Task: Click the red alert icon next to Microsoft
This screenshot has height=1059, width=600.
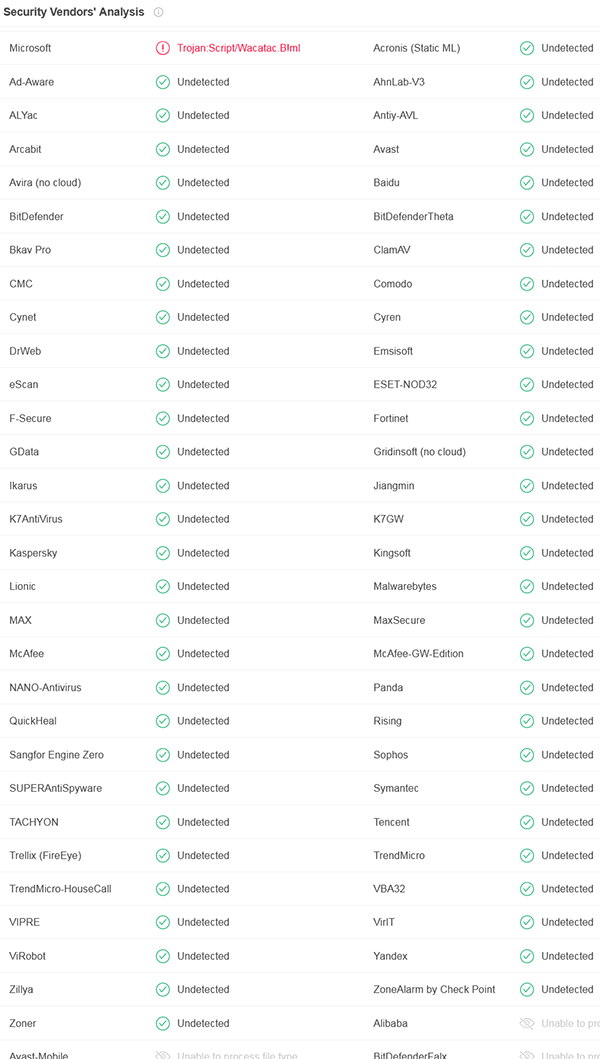Action: [163, 48]
